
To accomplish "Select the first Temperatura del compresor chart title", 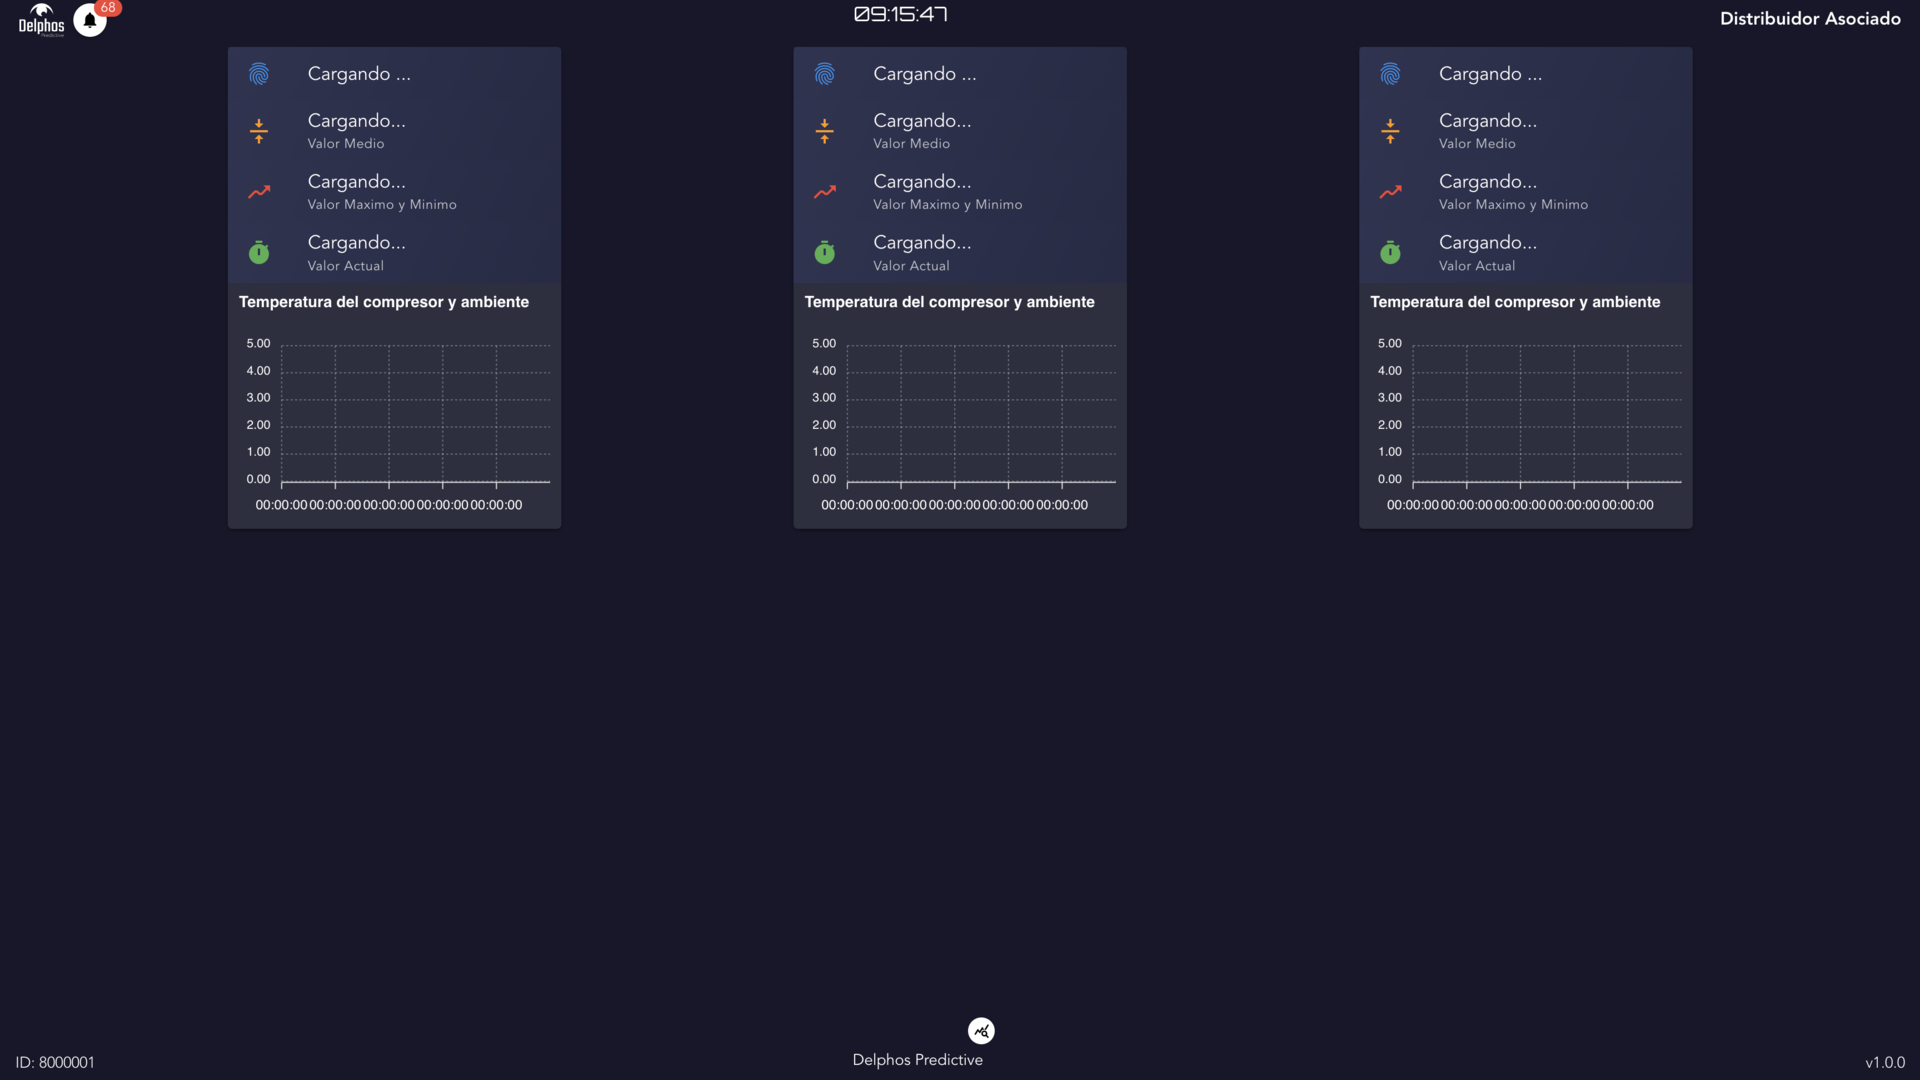I will pyautogui.click(x=384, y=301).
